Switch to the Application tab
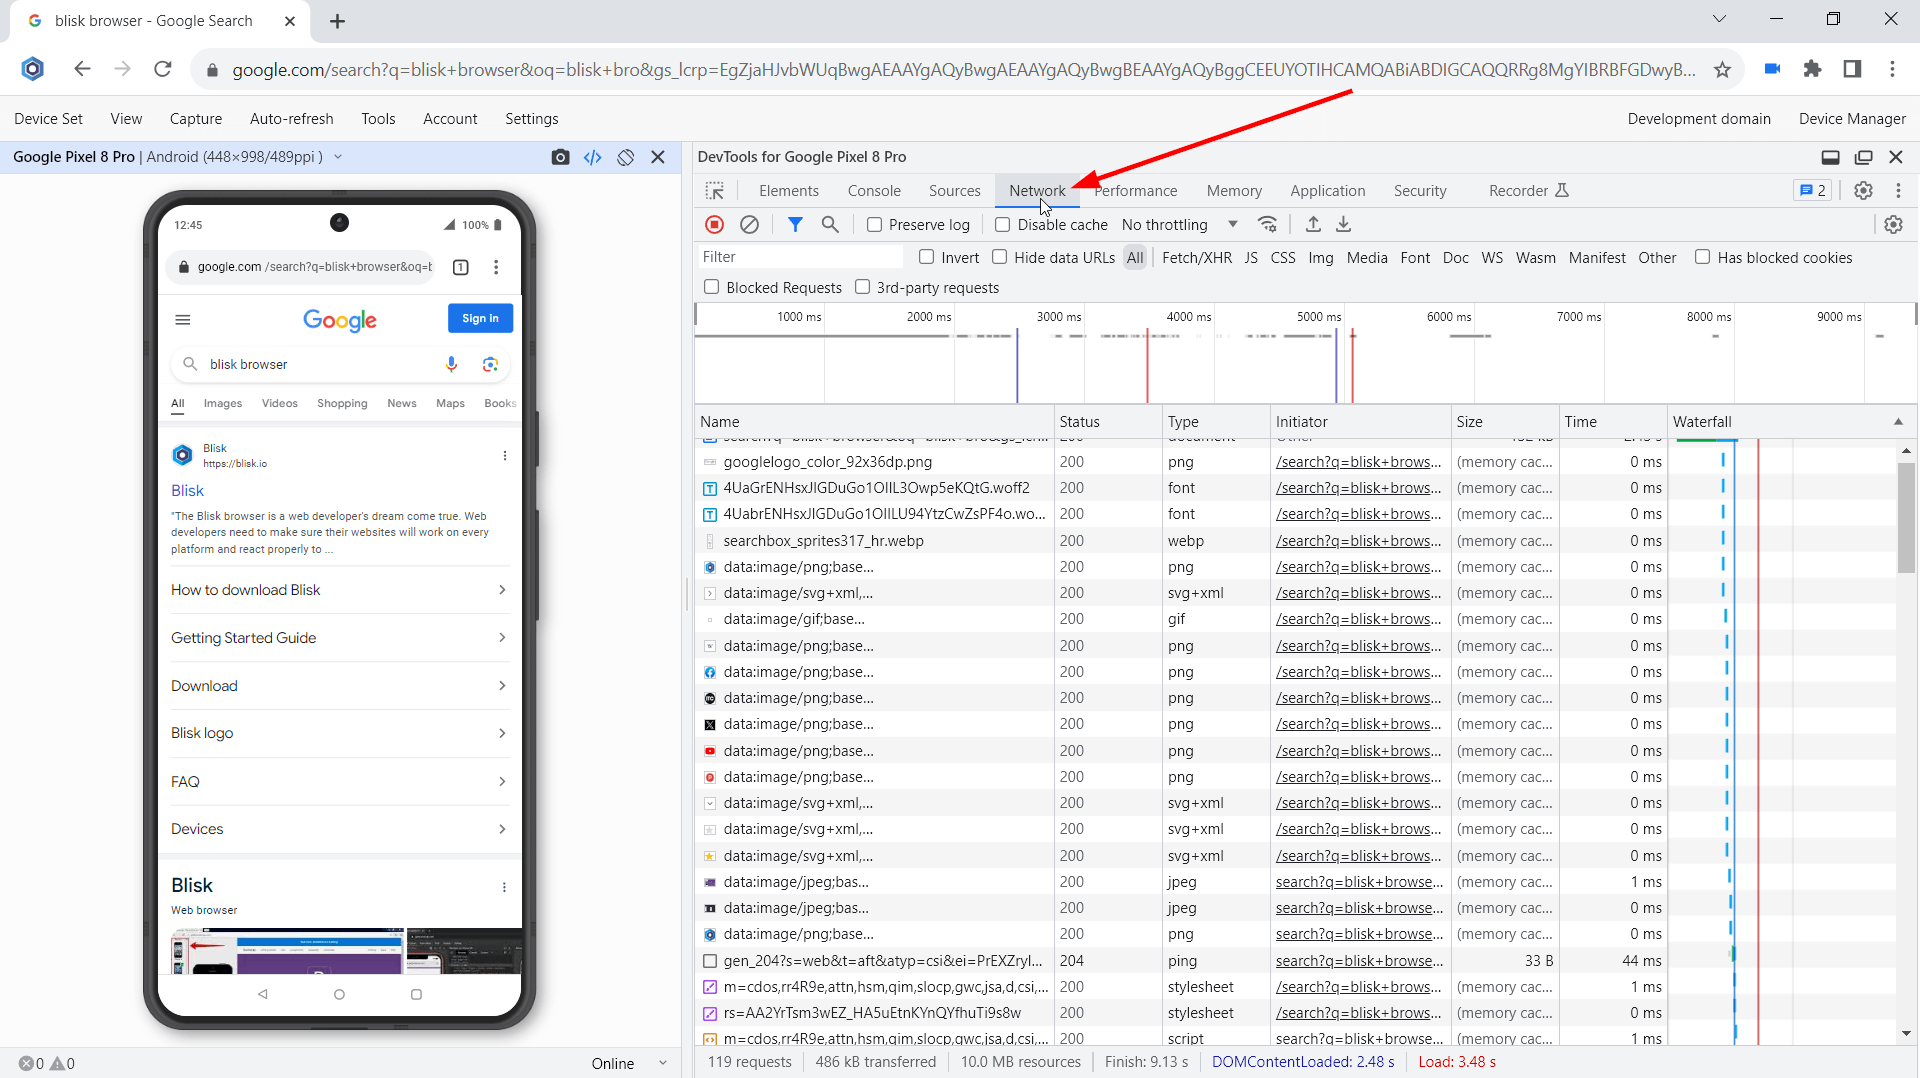 point(1327,191)
